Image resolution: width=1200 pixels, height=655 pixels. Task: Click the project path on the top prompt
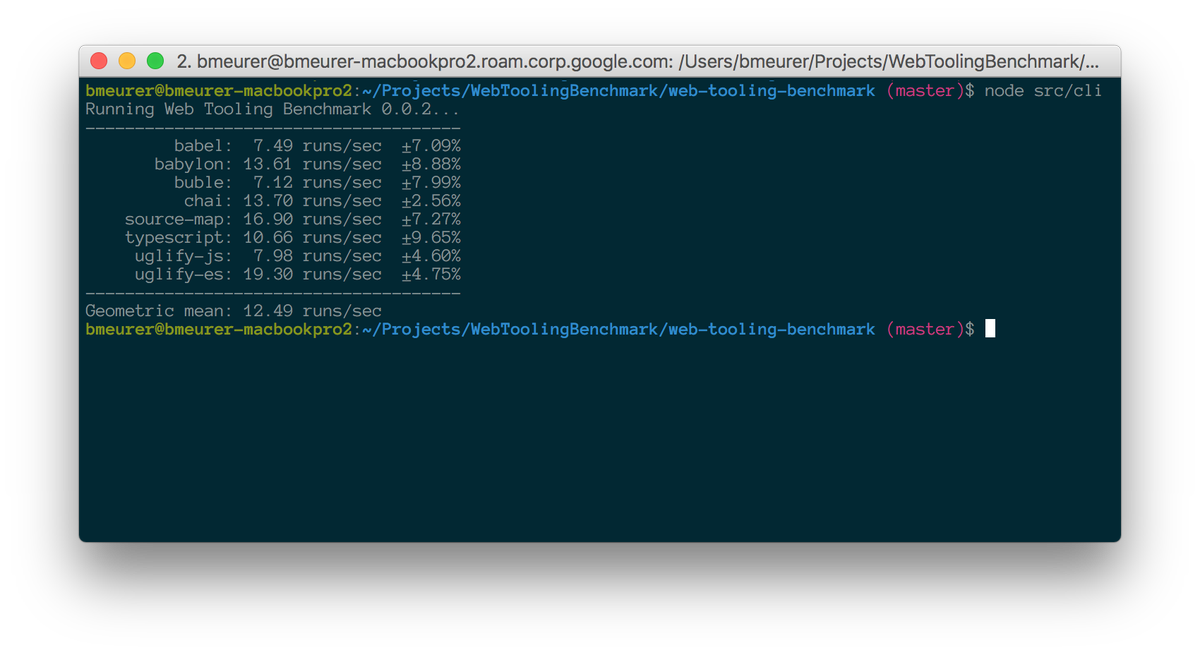click(618, 91)
